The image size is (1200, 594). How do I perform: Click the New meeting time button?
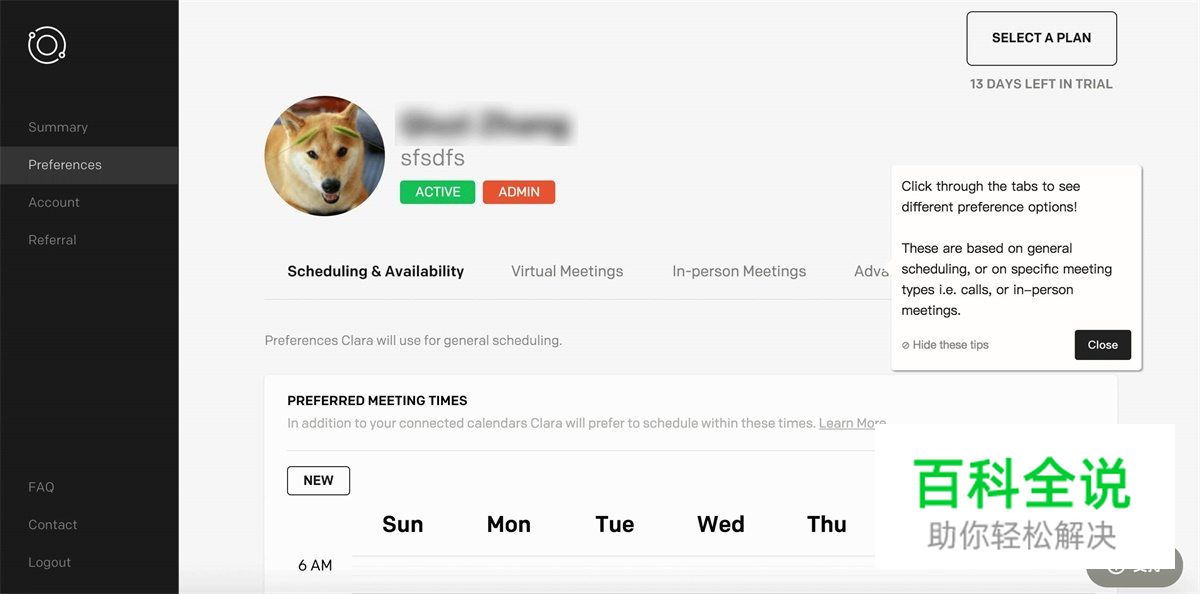[x=318, y=481]
